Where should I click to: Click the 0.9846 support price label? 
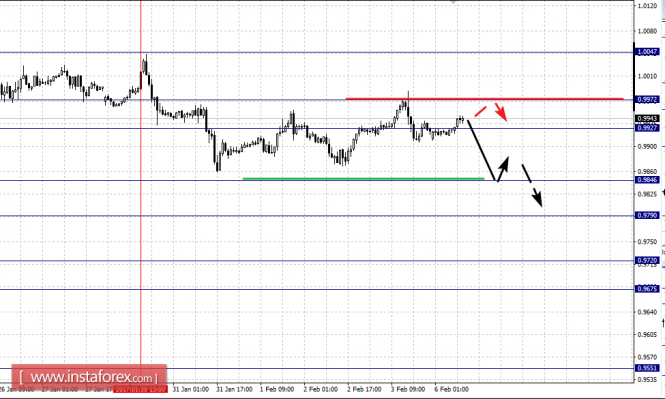647,180
